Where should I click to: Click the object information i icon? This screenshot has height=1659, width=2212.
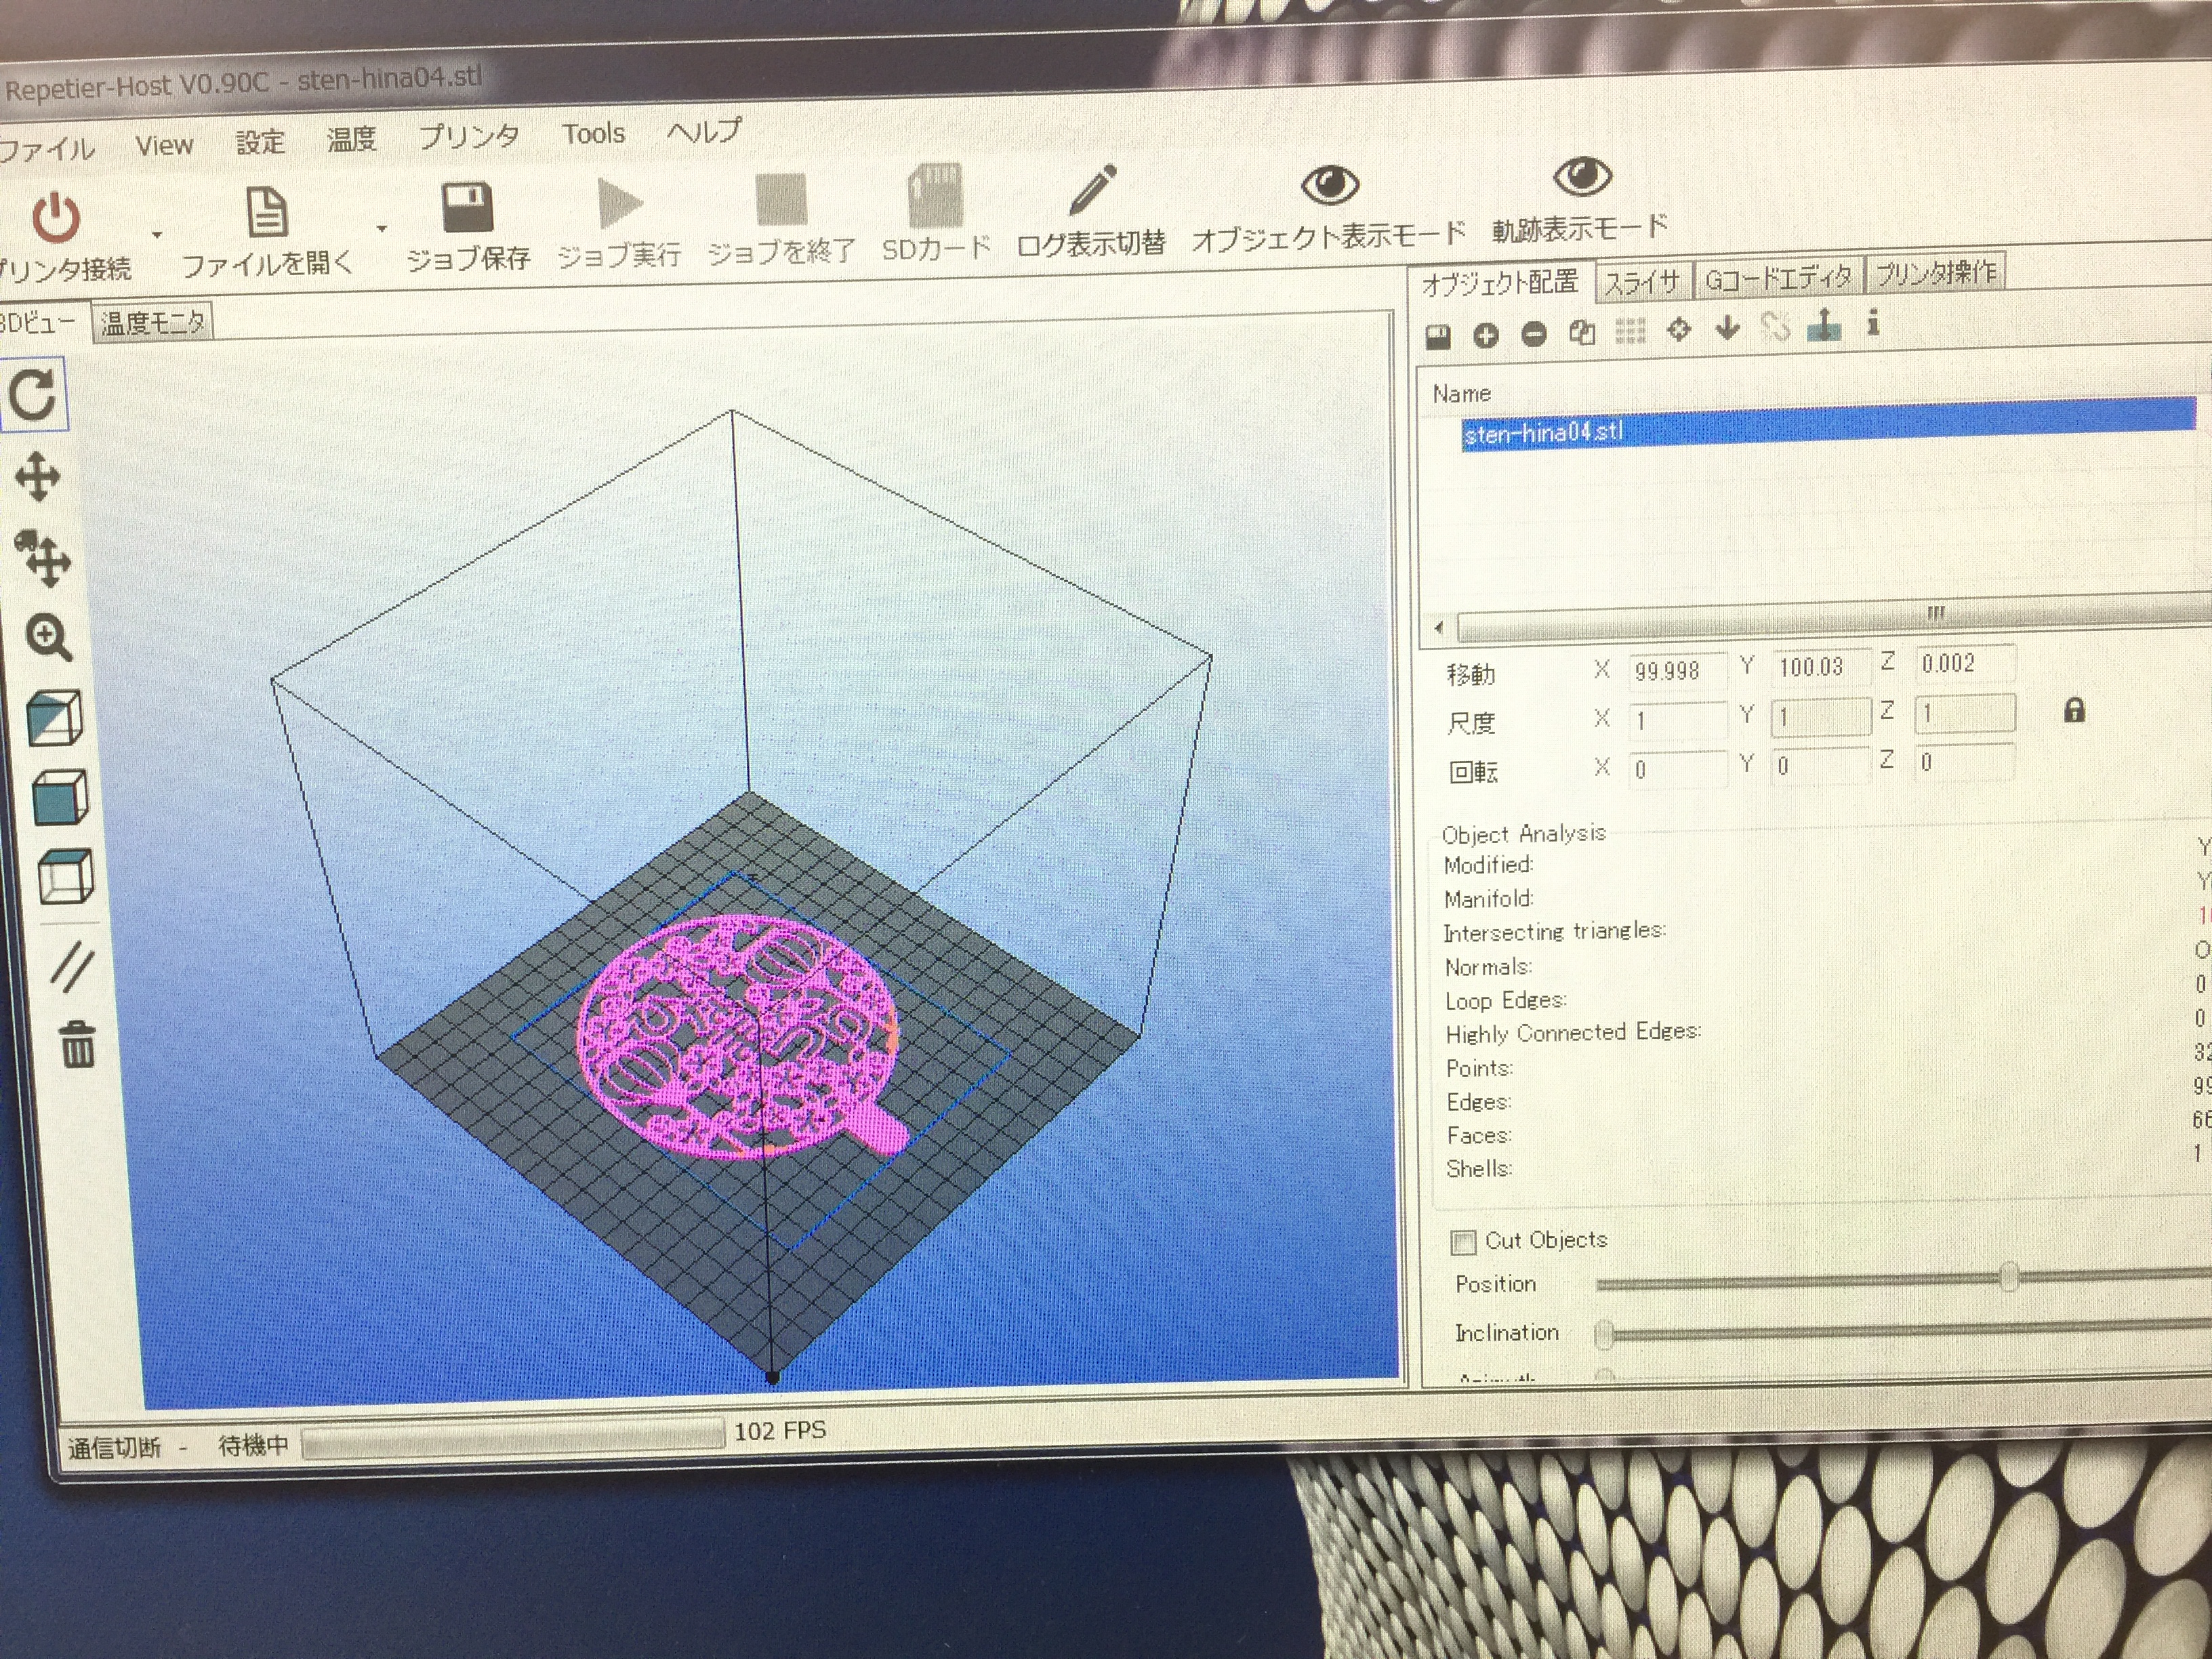coord(1873,323)
